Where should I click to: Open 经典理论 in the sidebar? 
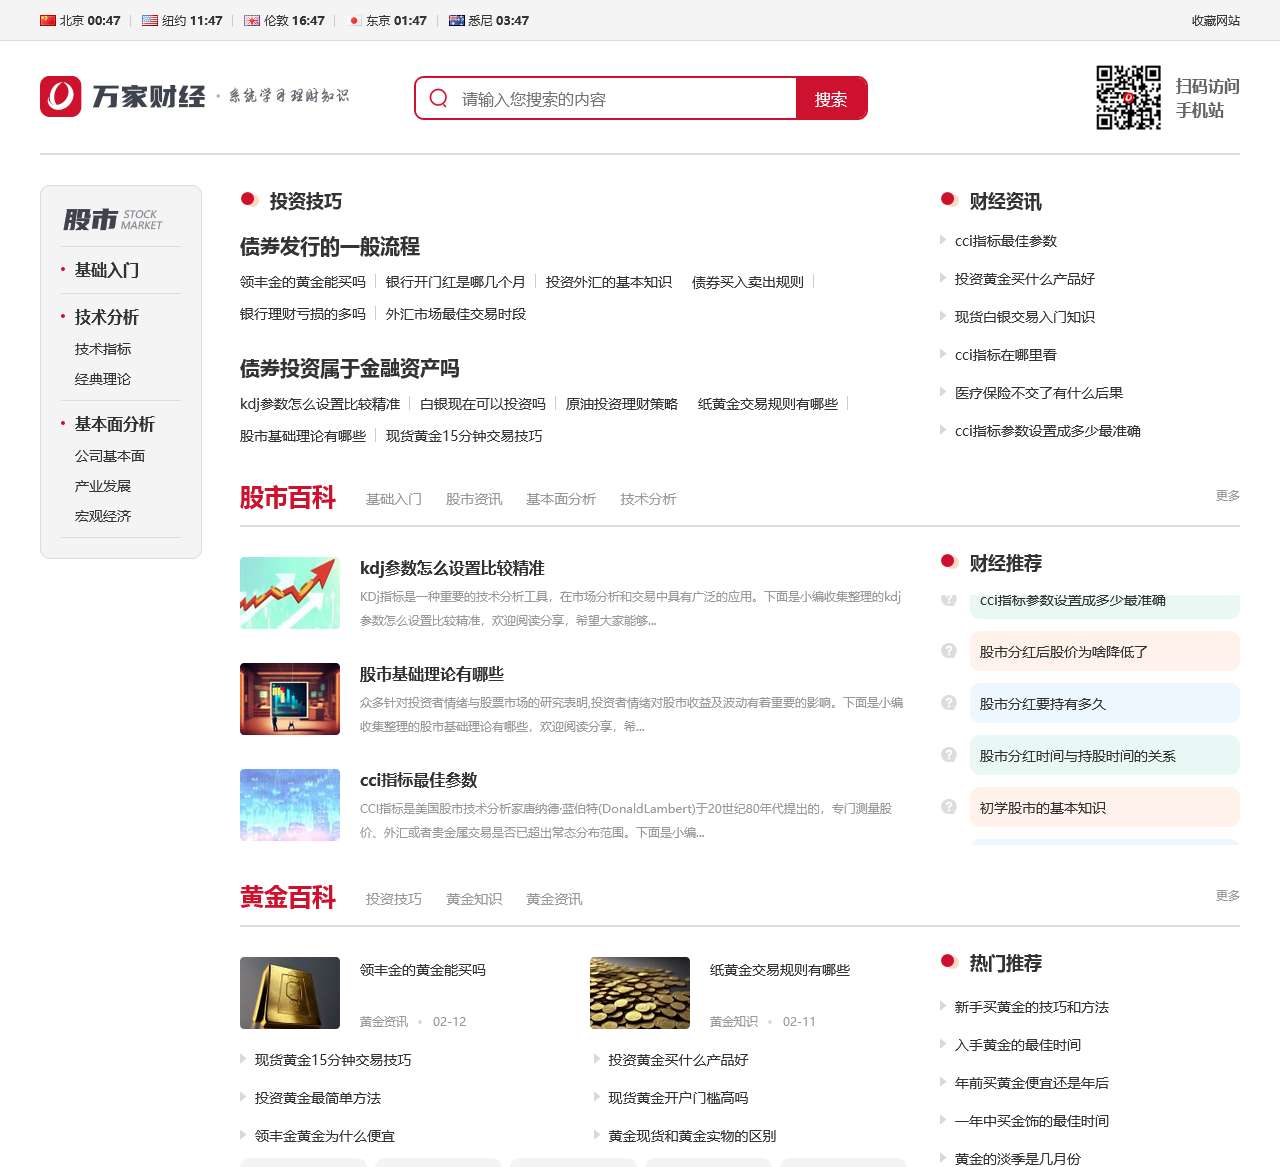pyautogui.click(x=103, y=379)
